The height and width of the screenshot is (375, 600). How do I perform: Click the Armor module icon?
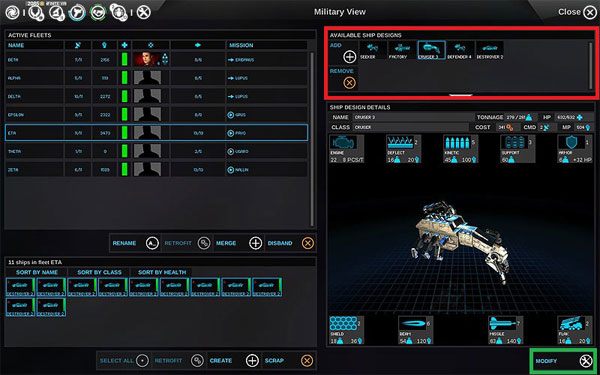pos(571,143)
